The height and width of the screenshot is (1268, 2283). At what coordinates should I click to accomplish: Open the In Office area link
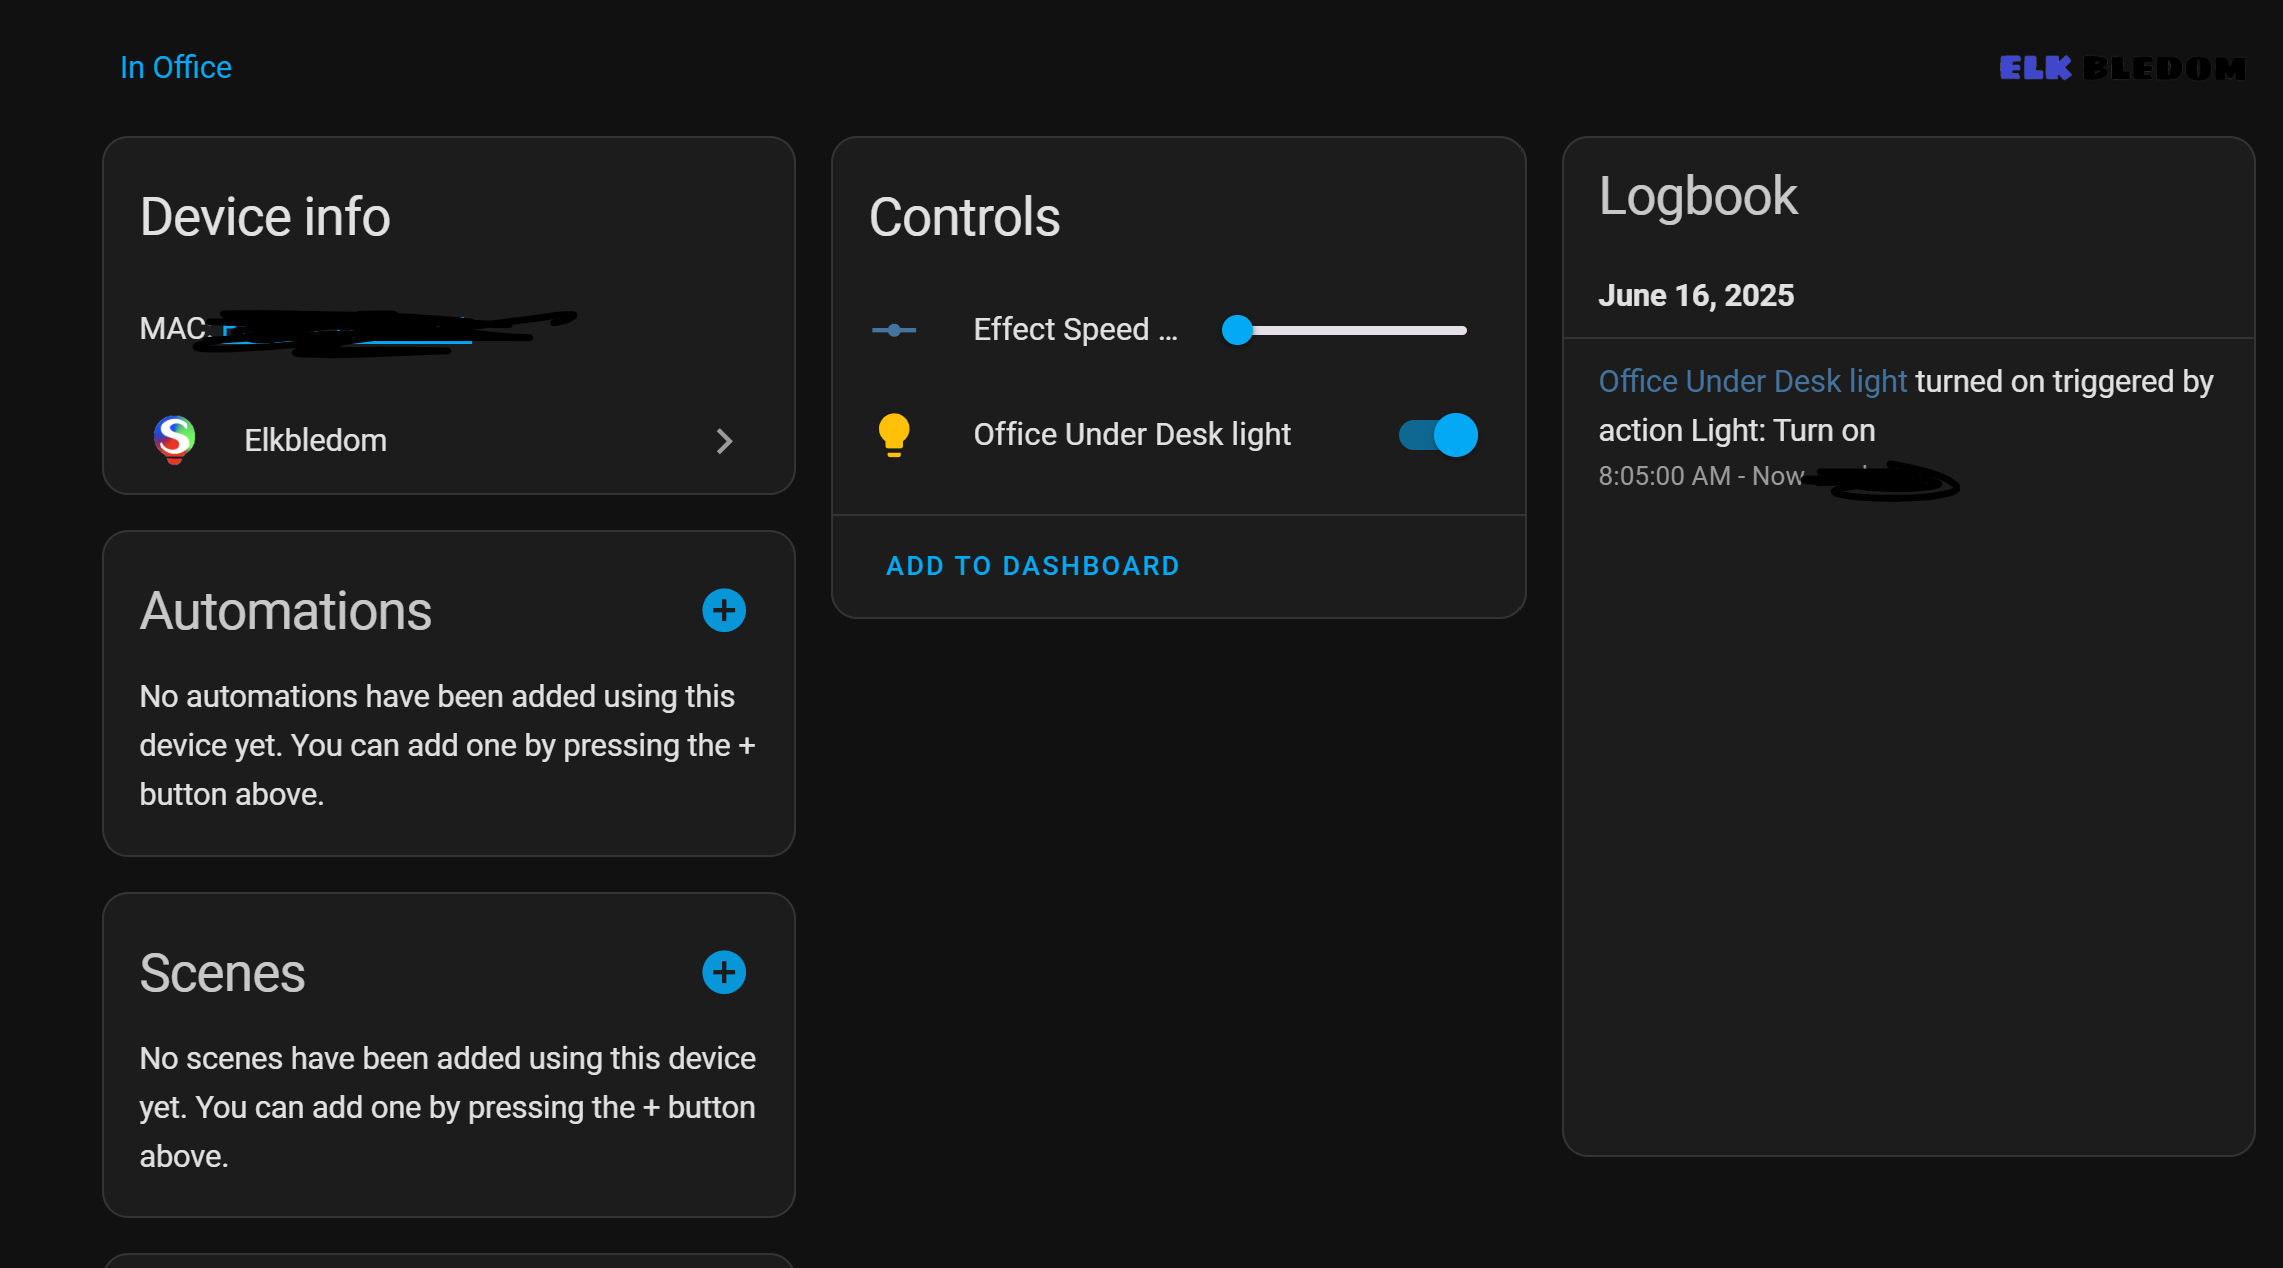[x=176, y=67]
